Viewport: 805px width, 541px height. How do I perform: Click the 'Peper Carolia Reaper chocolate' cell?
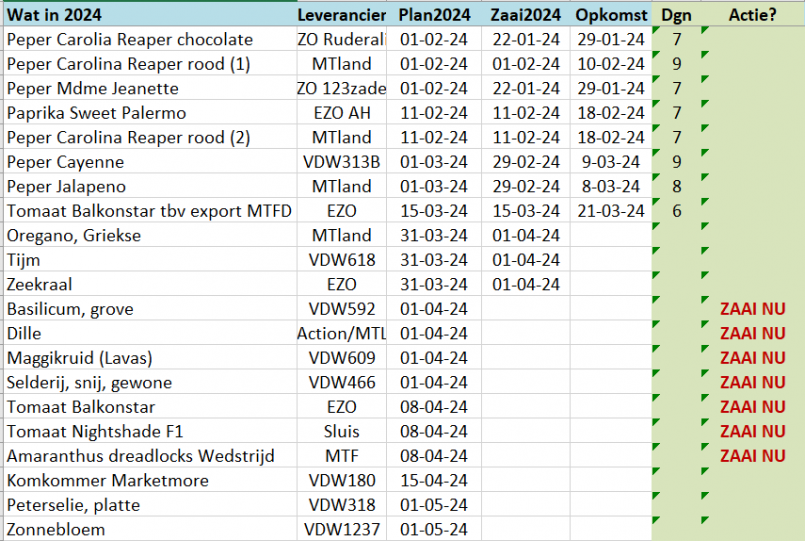coord(130,40)
